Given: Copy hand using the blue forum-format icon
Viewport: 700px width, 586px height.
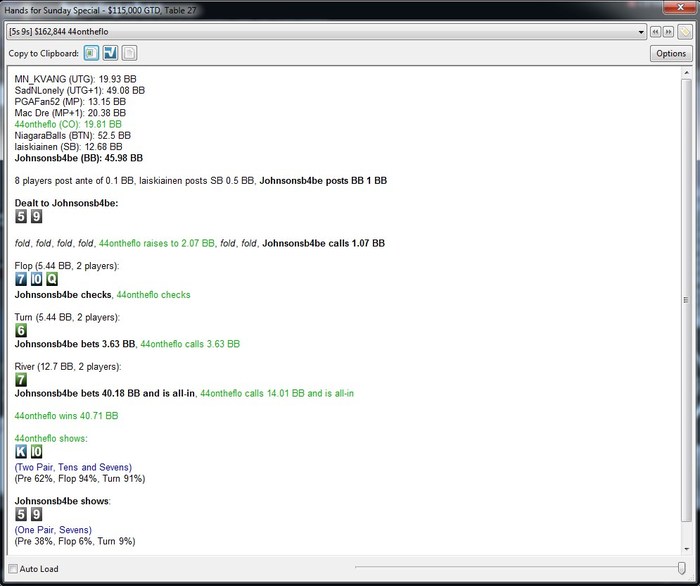Looking at the screenshot, I should (110, 53).
